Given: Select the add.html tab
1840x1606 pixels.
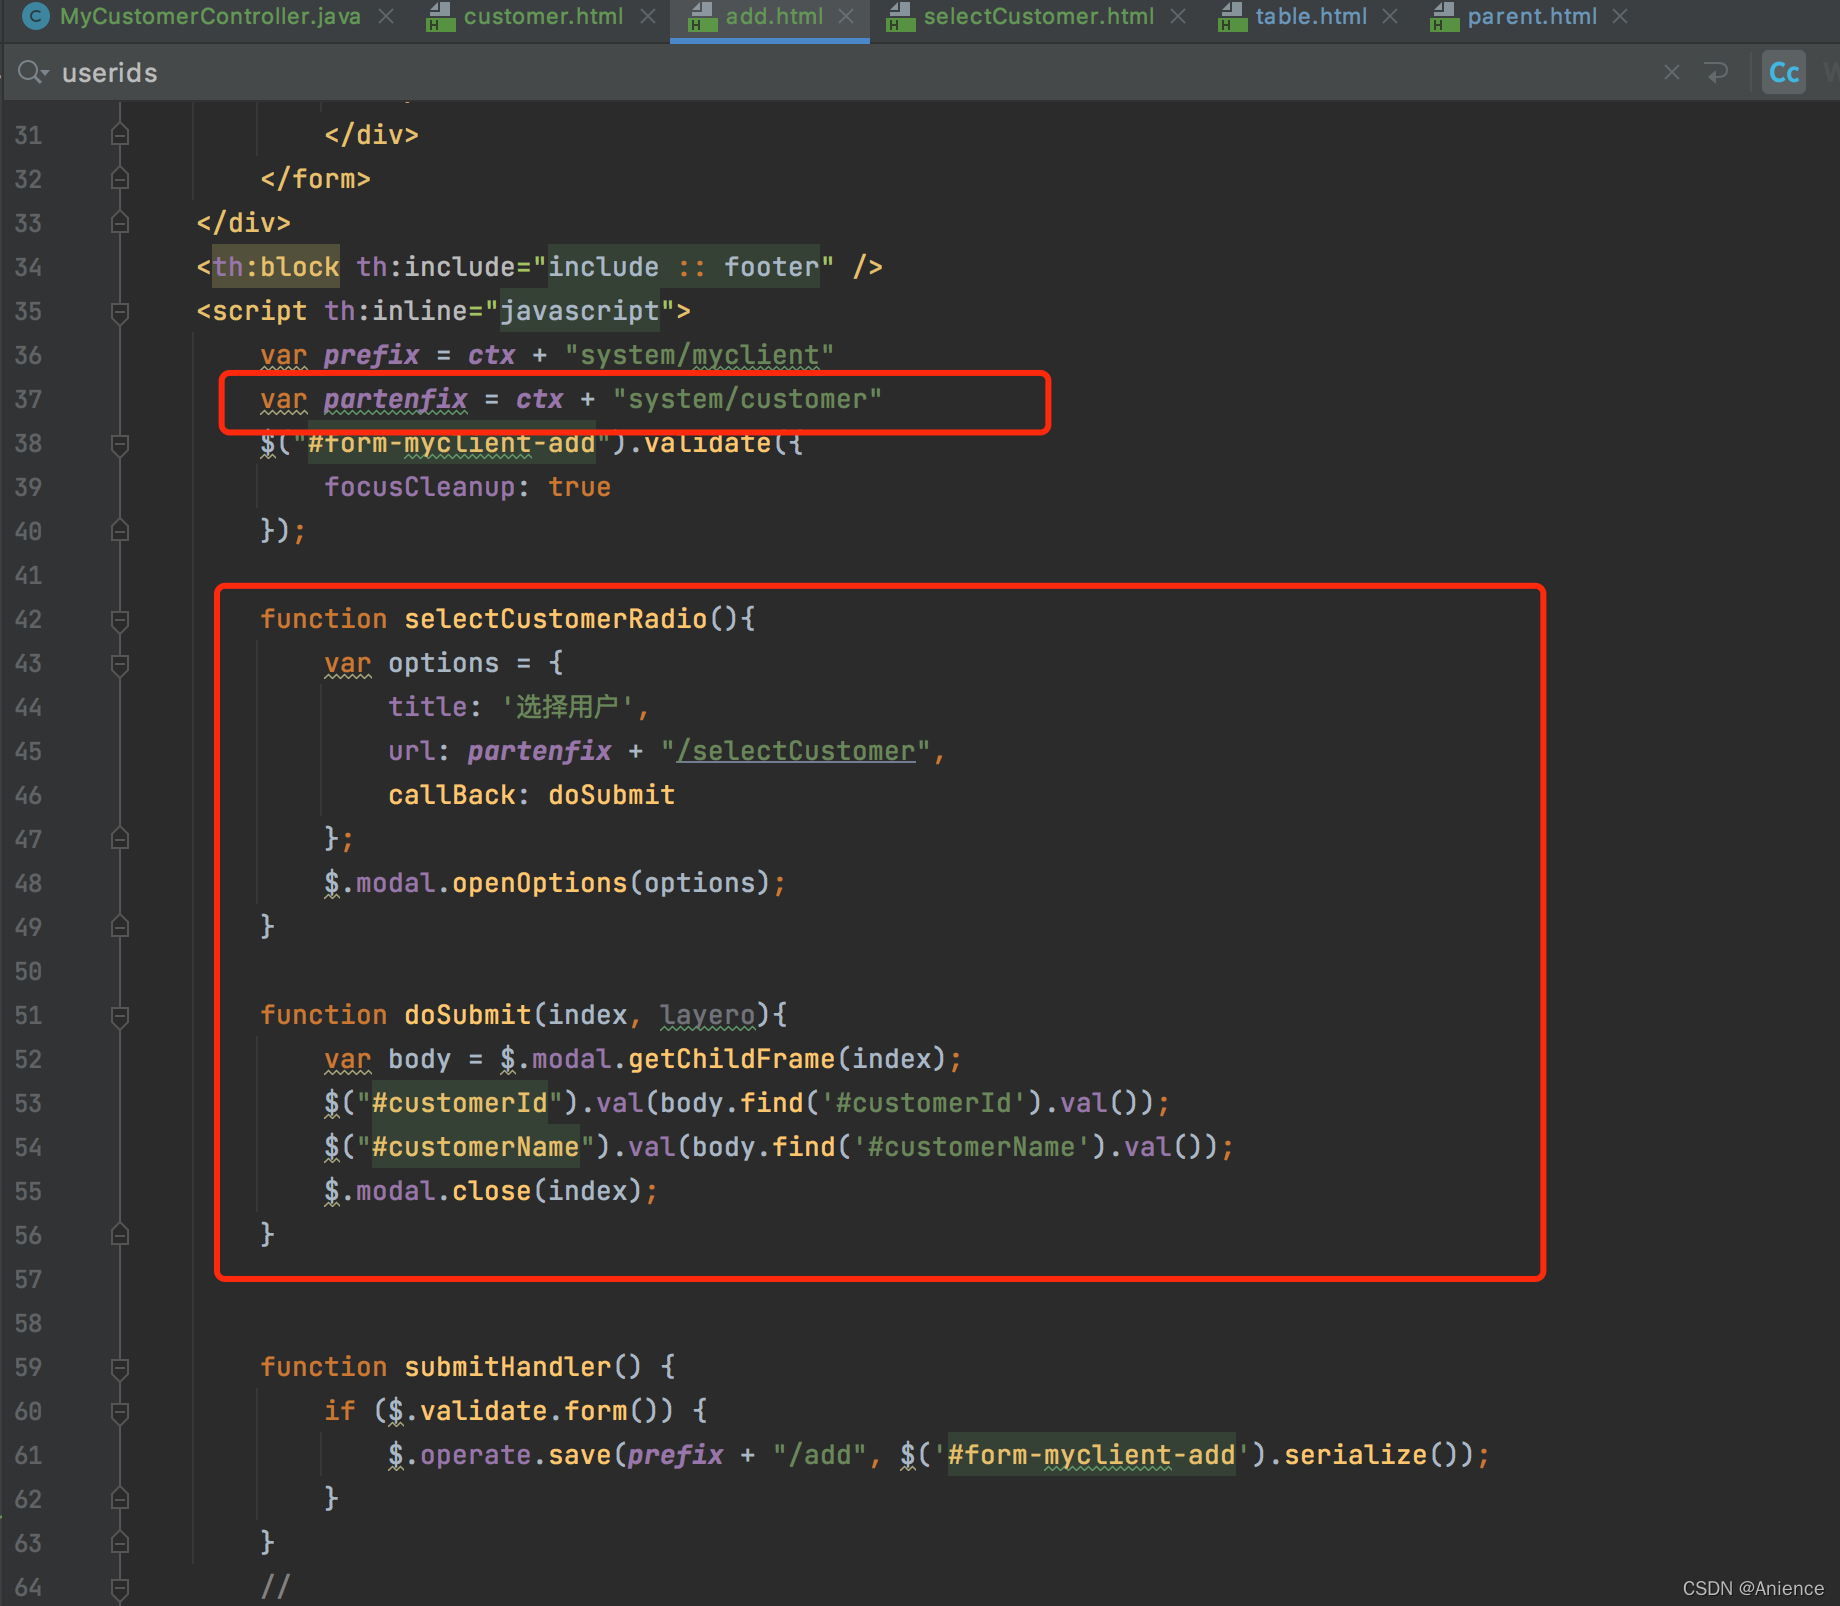Looking at the screenshot, I should 774,16.
